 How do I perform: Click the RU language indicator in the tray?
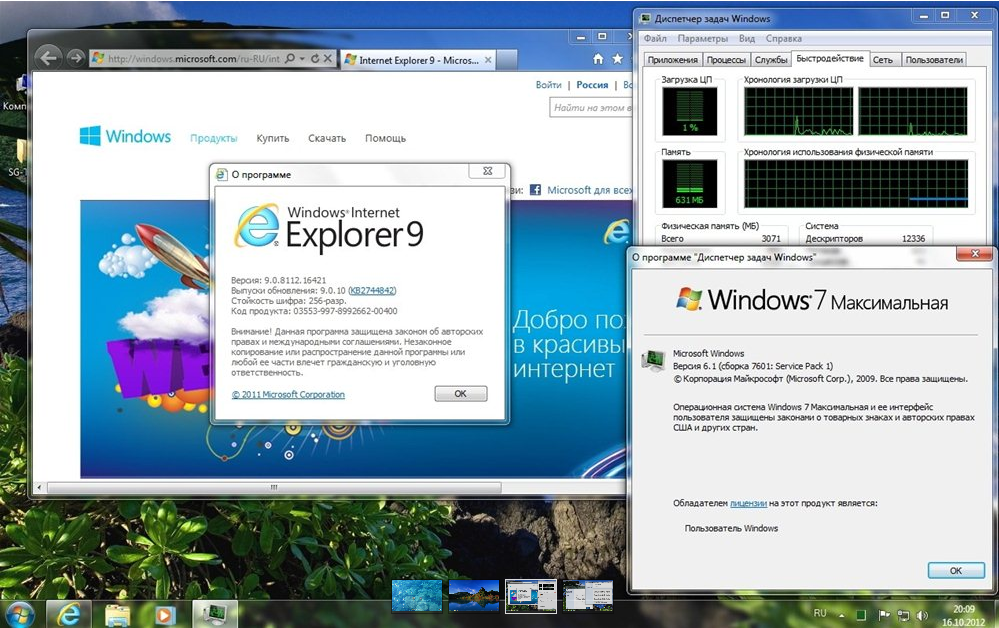[820, 613]
